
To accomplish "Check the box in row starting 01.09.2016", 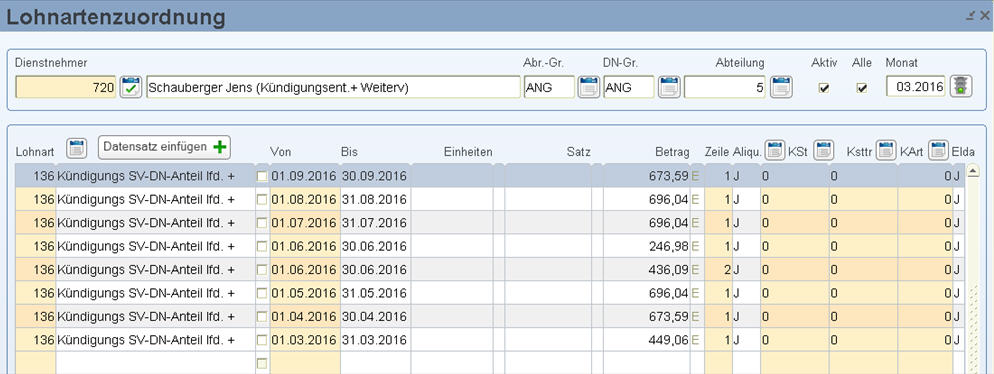I will click(262, 176).
